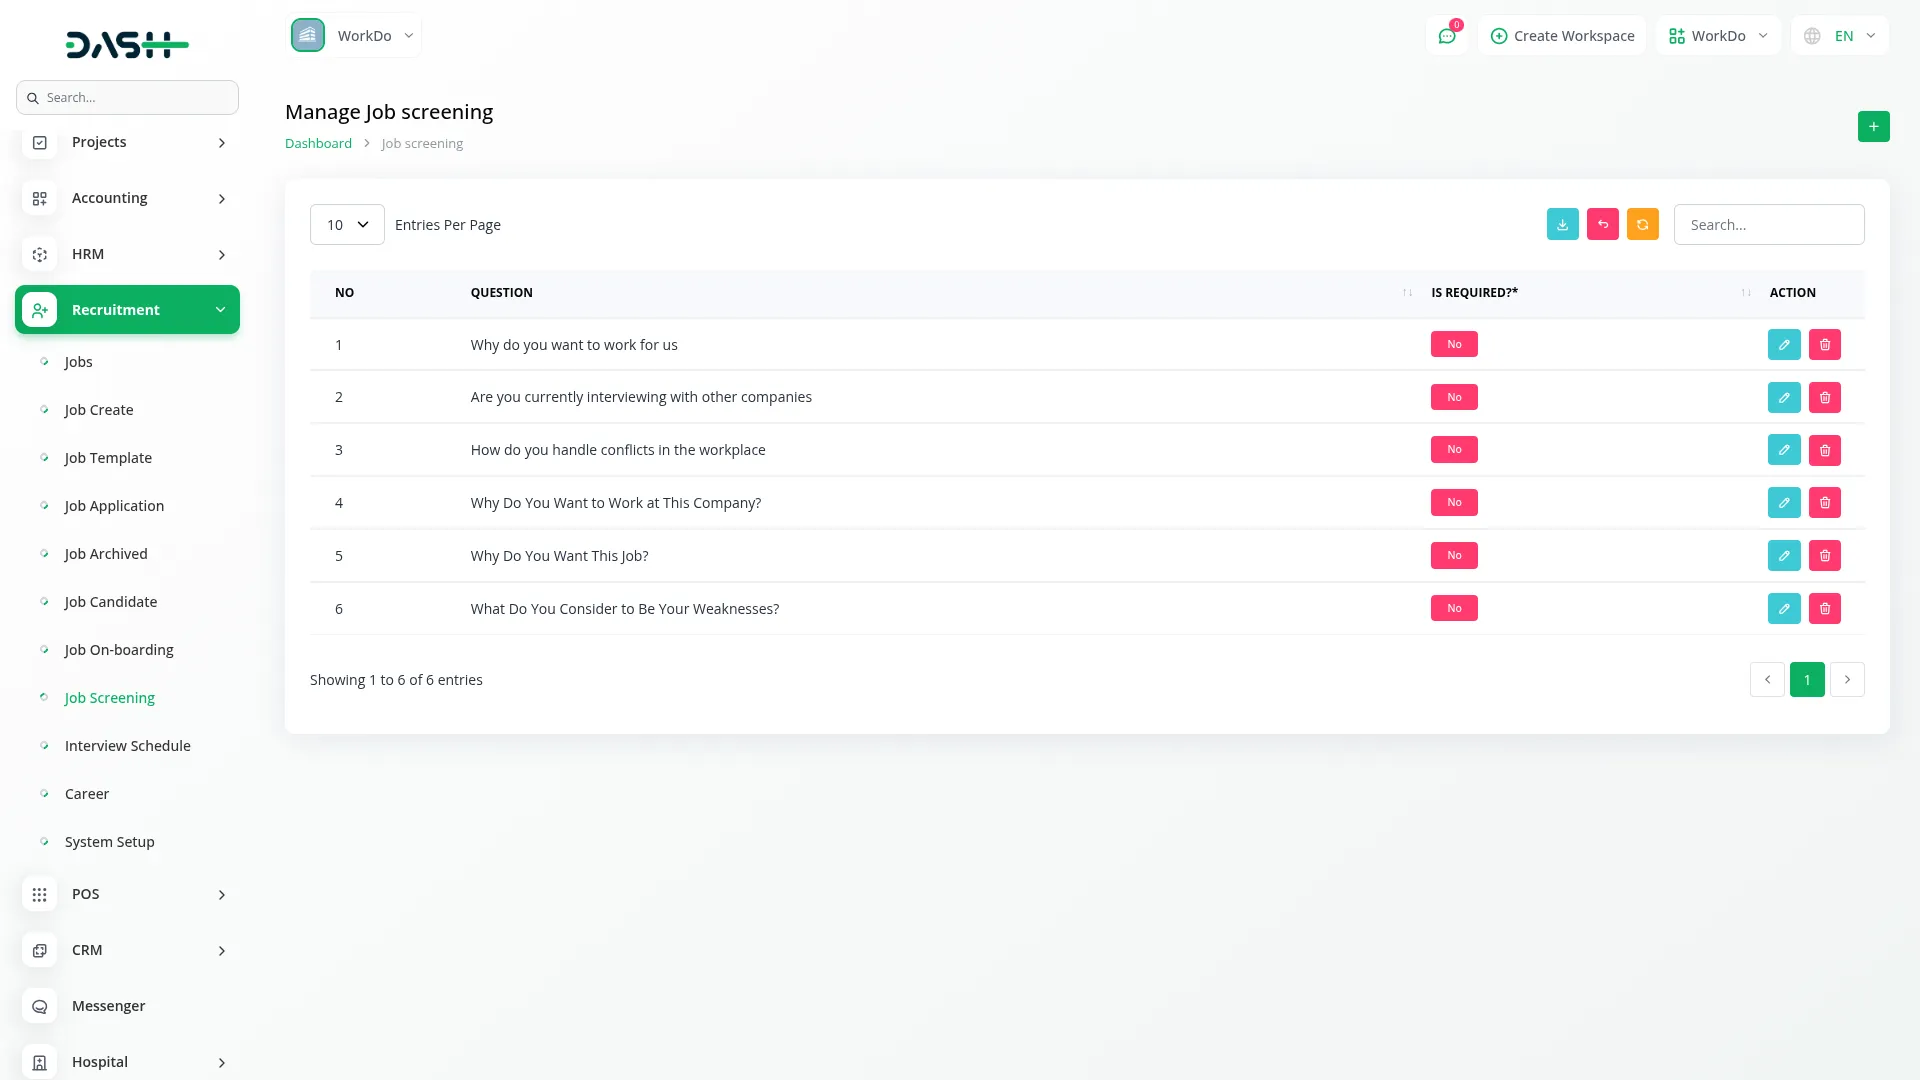Viewport: 1920px width, 1080px height.
Task: Follow the Dashboard breadcrumb link
Action: tap(318, 144)
